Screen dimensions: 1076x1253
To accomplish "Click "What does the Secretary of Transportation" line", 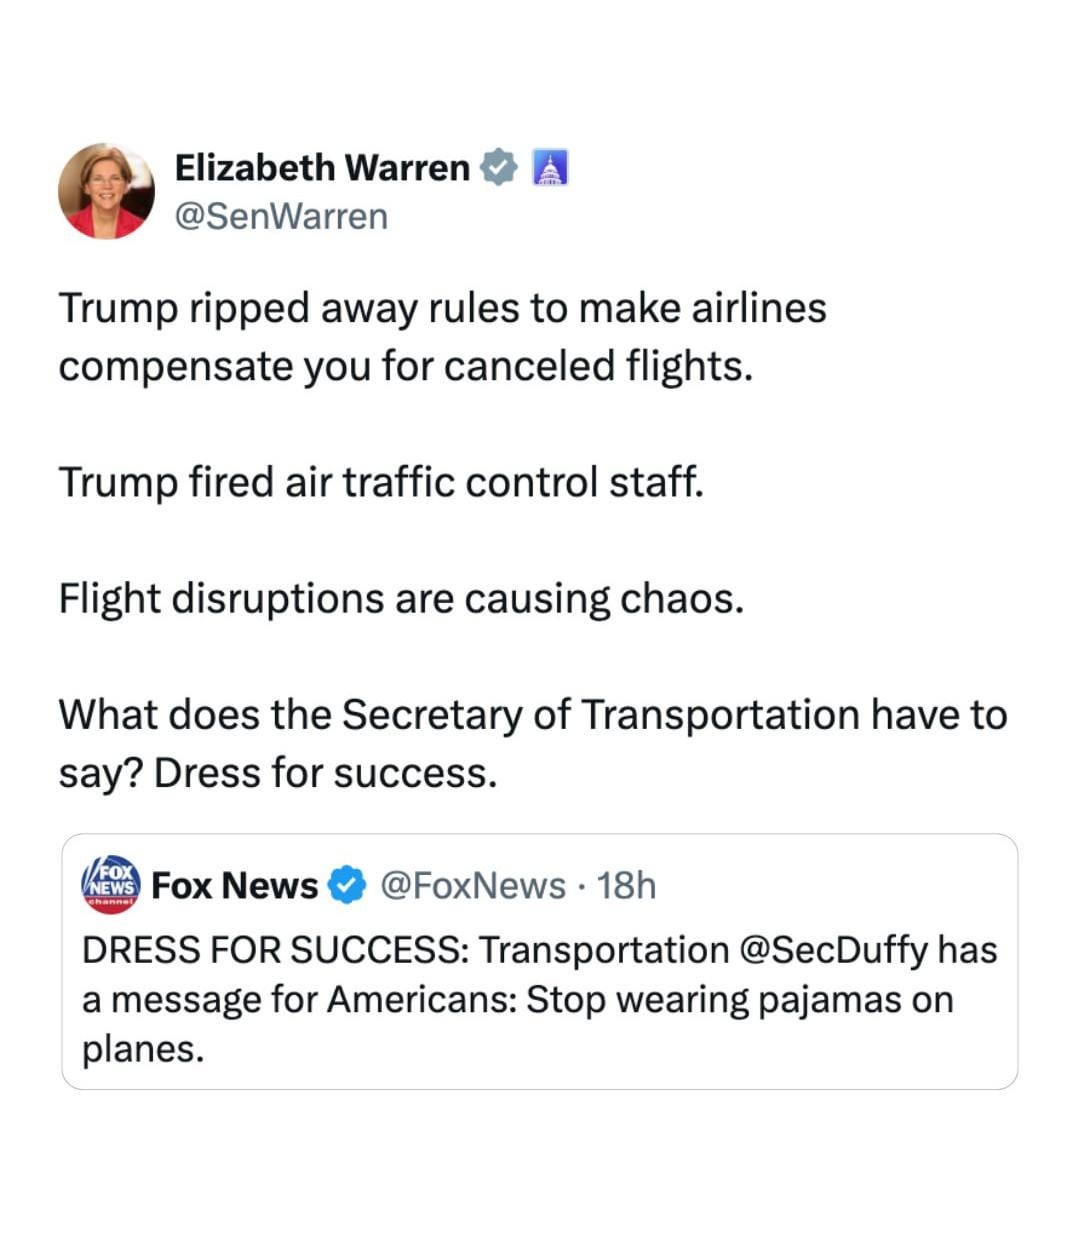I will [532, 715].
